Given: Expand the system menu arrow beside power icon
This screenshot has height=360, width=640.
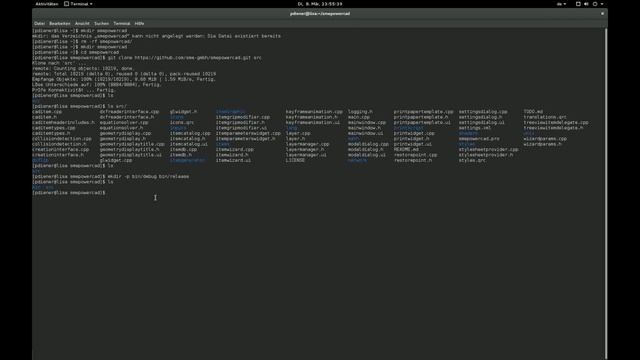Looking at the screenshot, I should coord(602,4).
